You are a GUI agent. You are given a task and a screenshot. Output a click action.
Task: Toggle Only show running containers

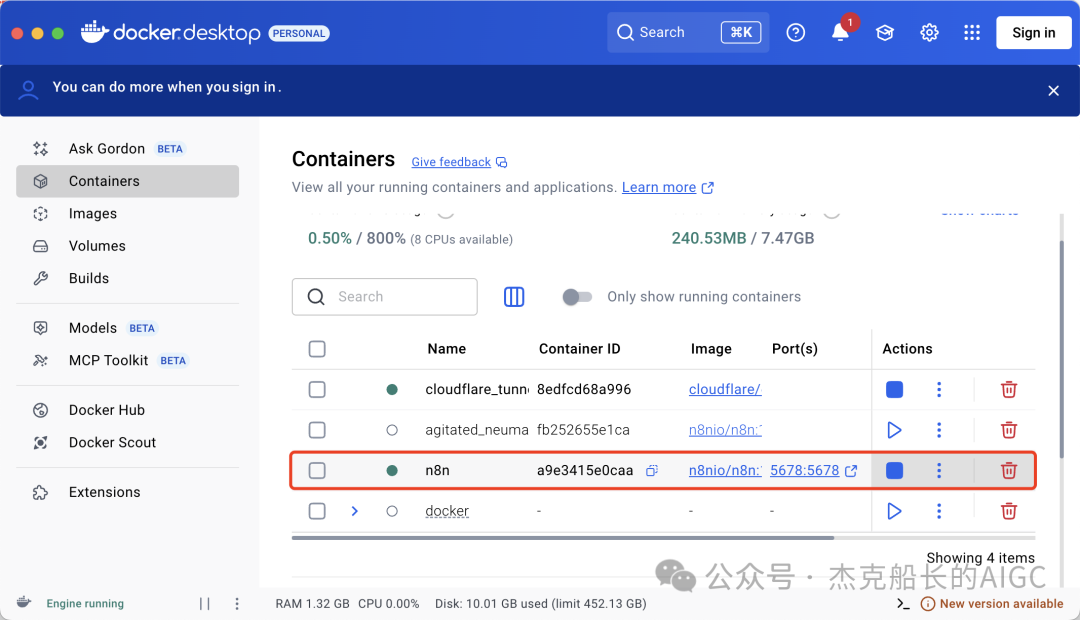pos(577,297)
